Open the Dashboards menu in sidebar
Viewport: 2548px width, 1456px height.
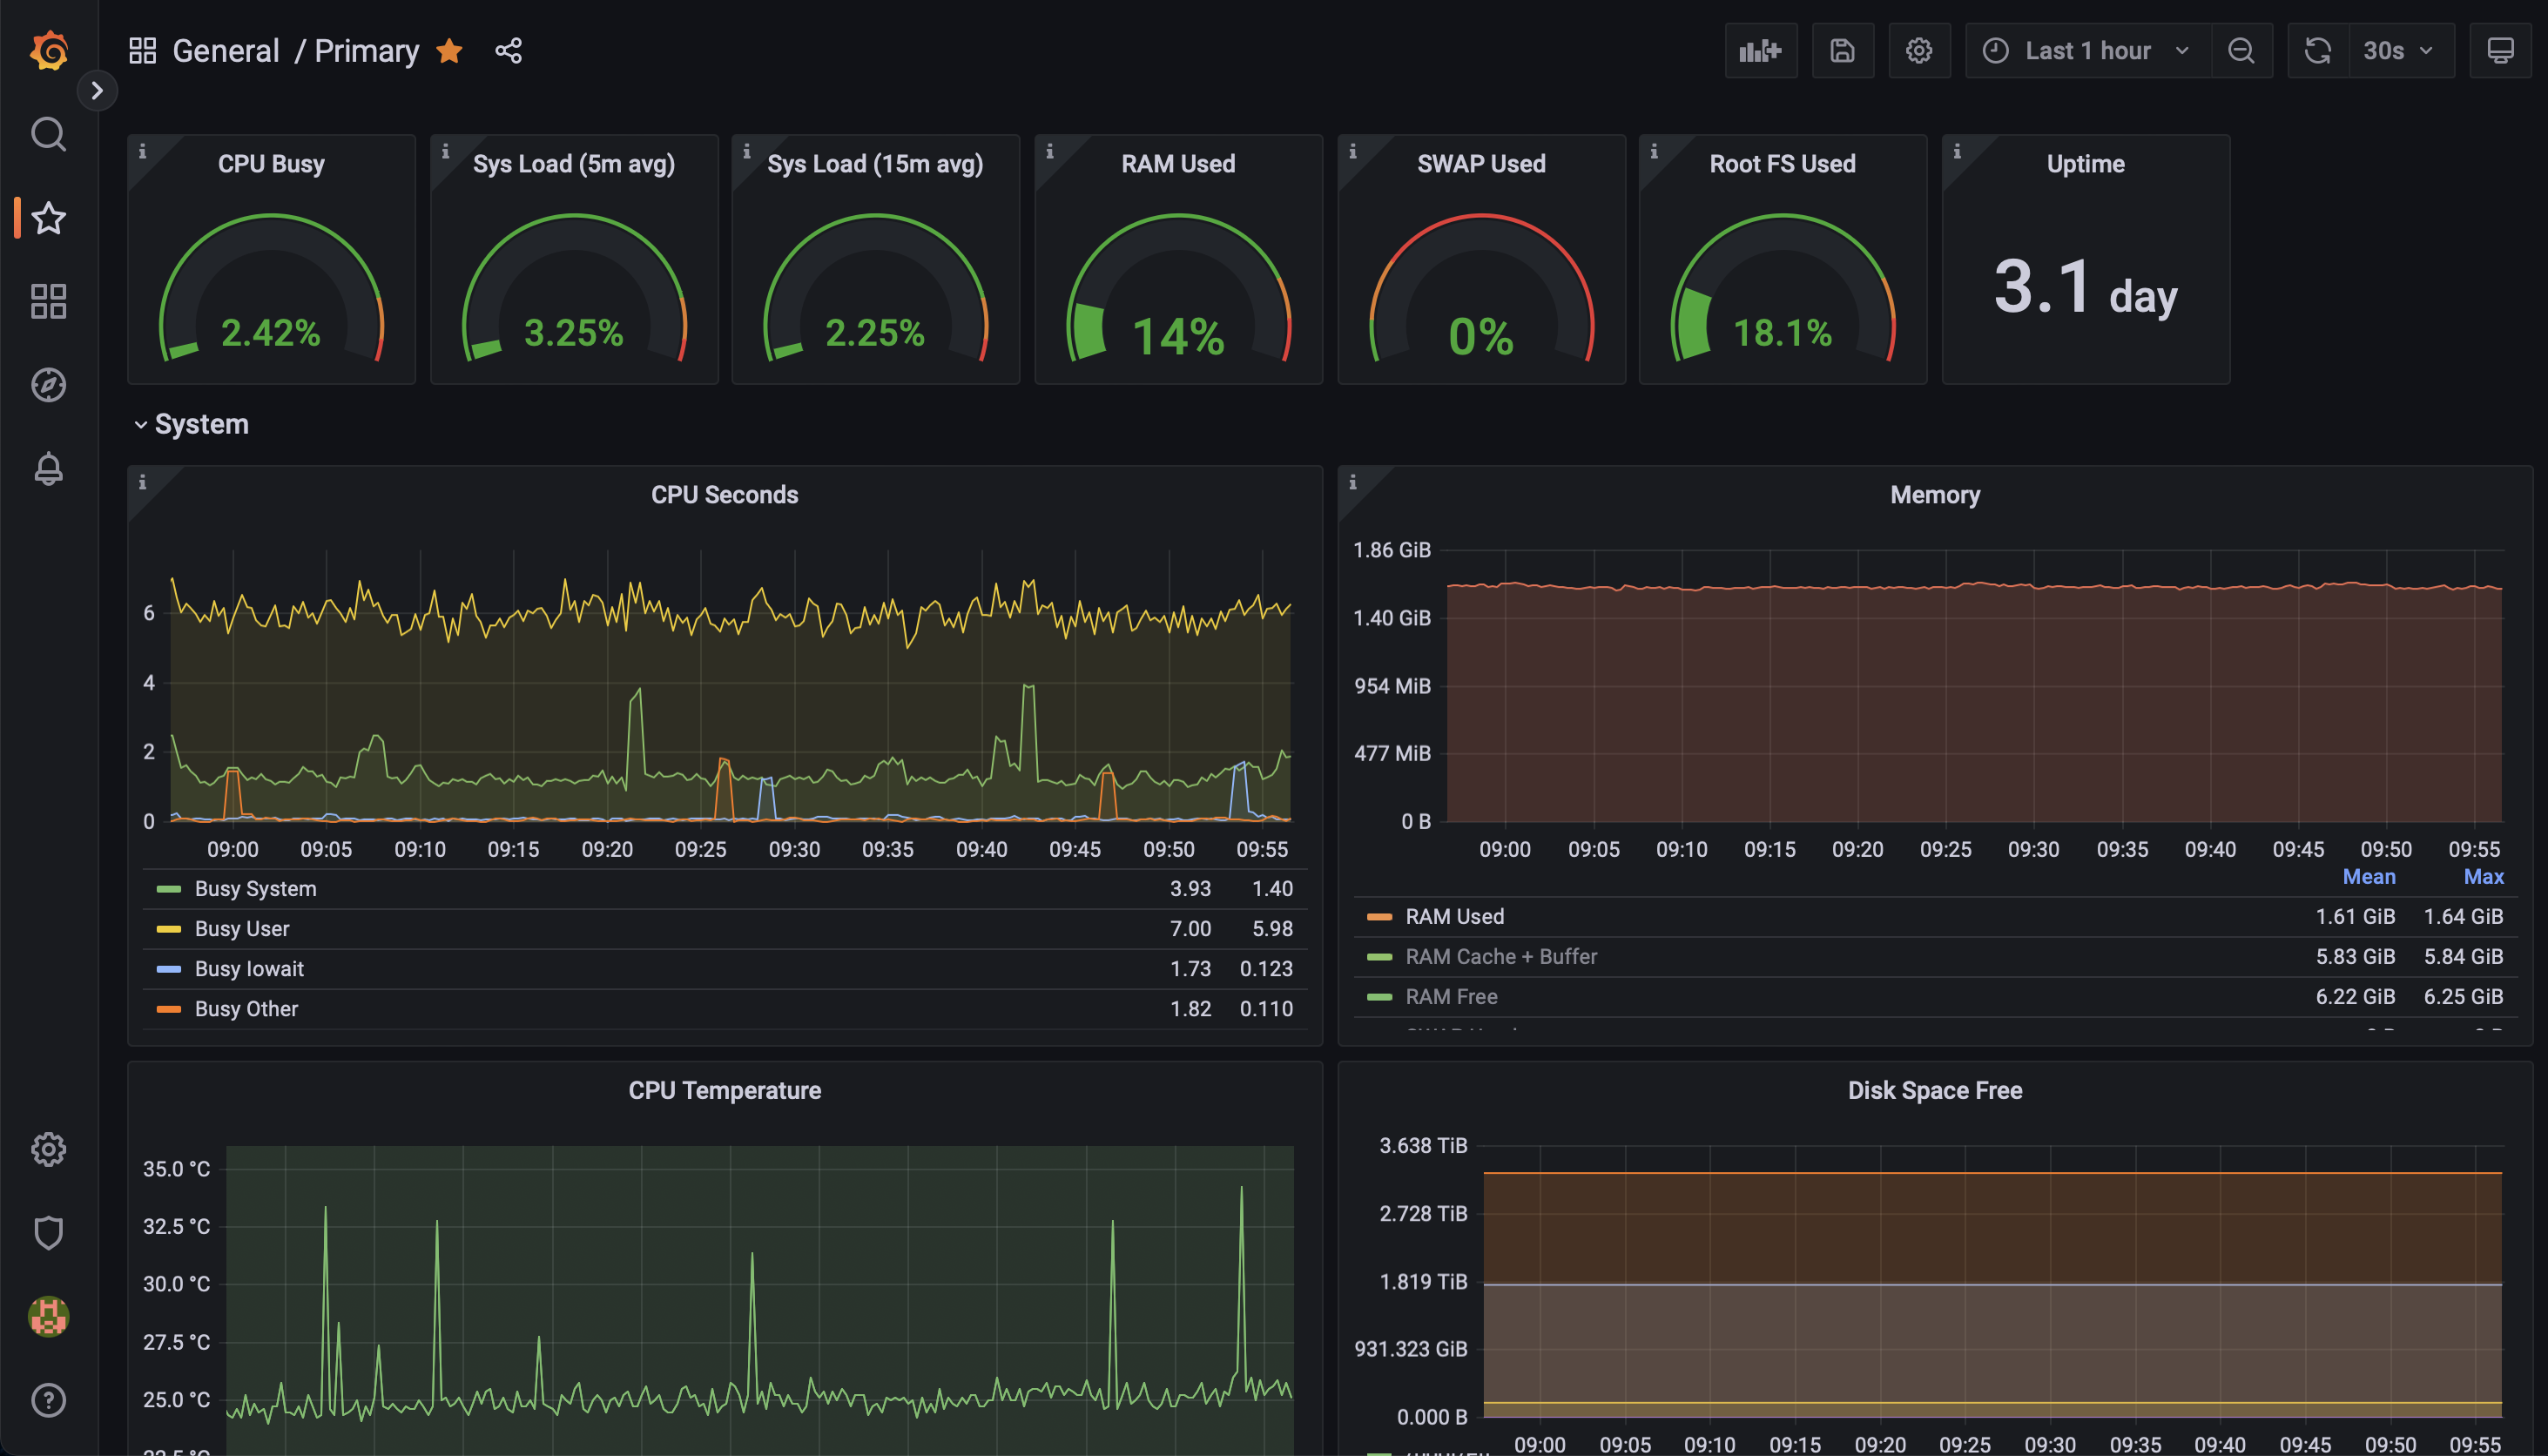[x=48, y=301]
